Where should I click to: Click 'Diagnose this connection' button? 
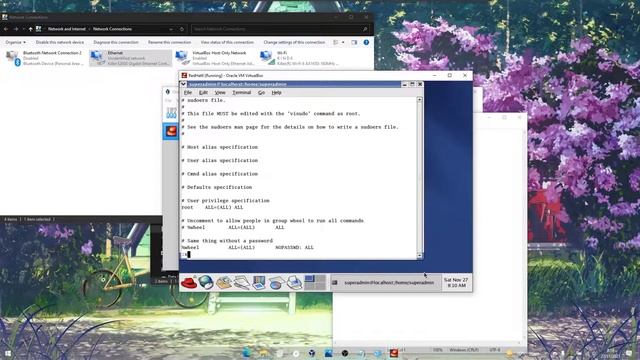[116, 42]
